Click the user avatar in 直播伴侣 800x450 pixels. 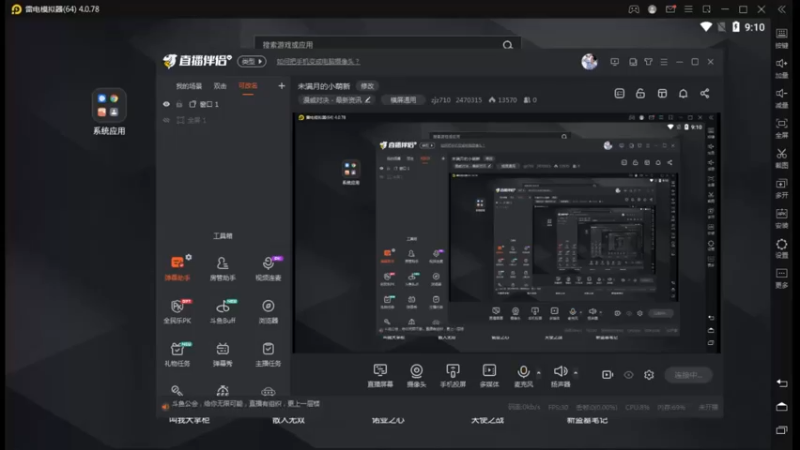(x=589, y=62)
